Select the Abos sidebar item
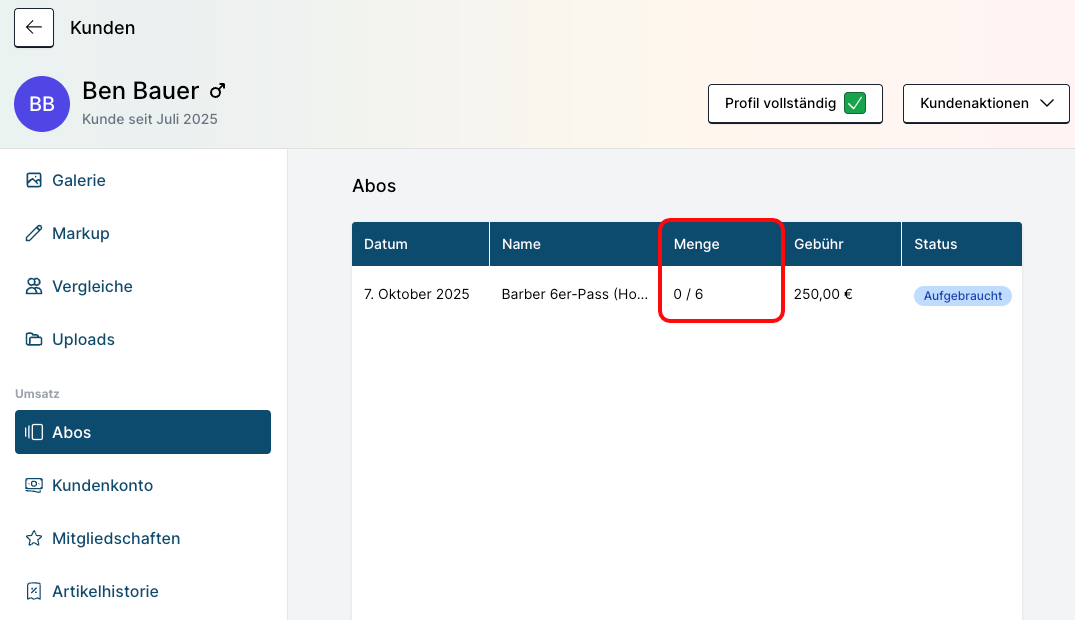 143,432
